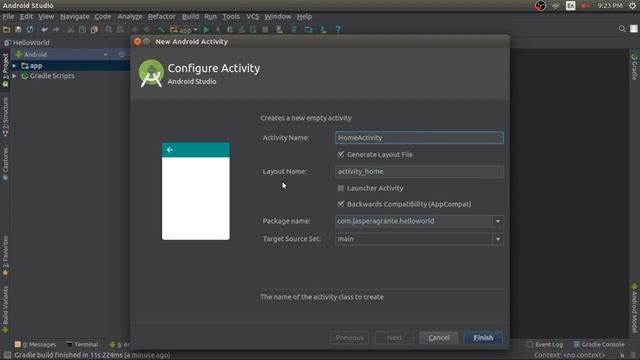Open the Gradle side panel tab
Image resolution: width=640 pixels, height=360 pixels.
point(634,67)
